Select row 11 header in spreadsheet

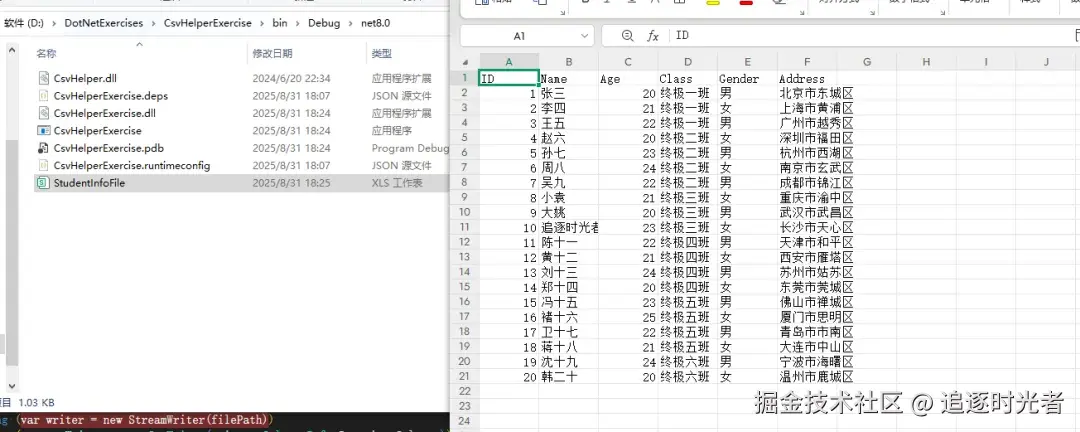point(465,227)
